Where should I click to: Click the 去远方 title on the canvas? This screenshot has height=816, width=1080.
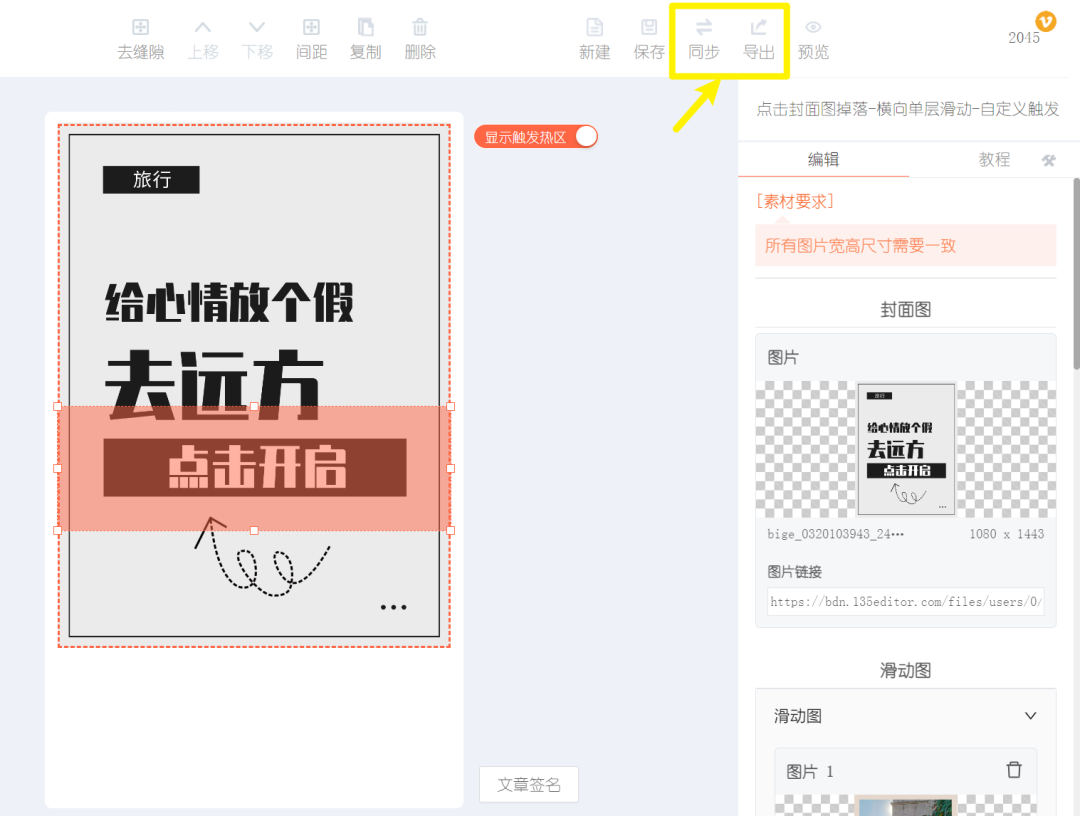(x=214, y=384)
